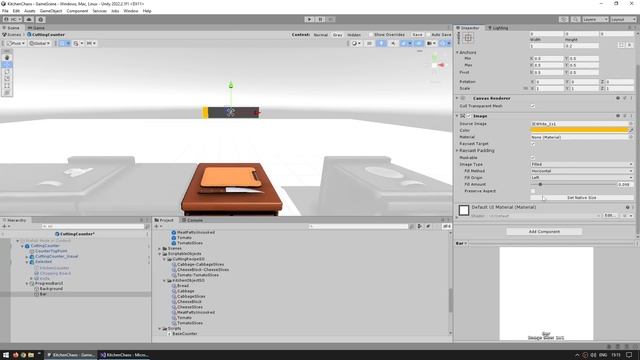Open the Component menu
This screenshot has height=360, width=640.
(x=77, y=11)
